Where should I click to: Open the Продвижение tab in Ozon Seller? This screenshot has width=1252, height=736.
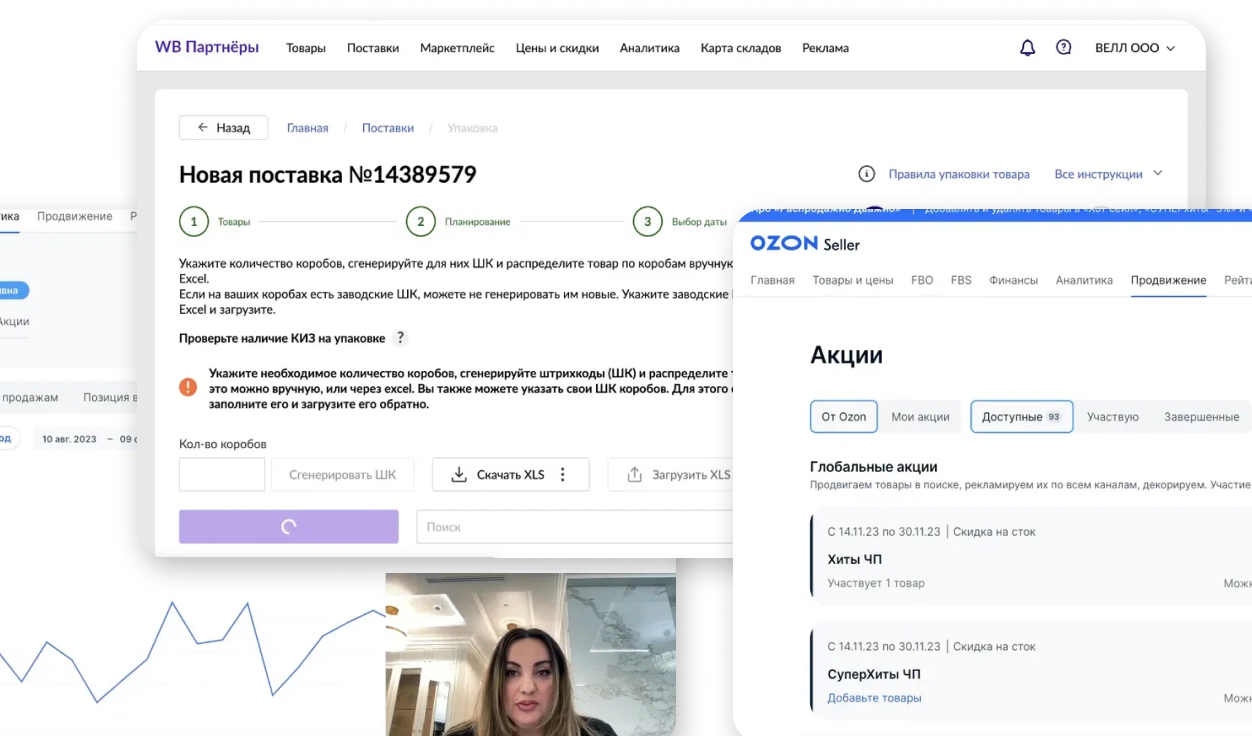[x=1168, y=280]
